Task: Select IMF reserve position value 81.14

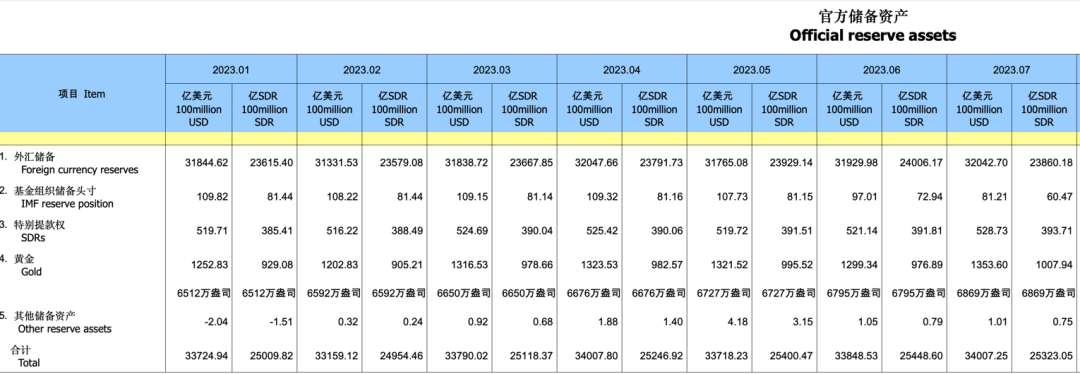Action: tap(541, 197)
